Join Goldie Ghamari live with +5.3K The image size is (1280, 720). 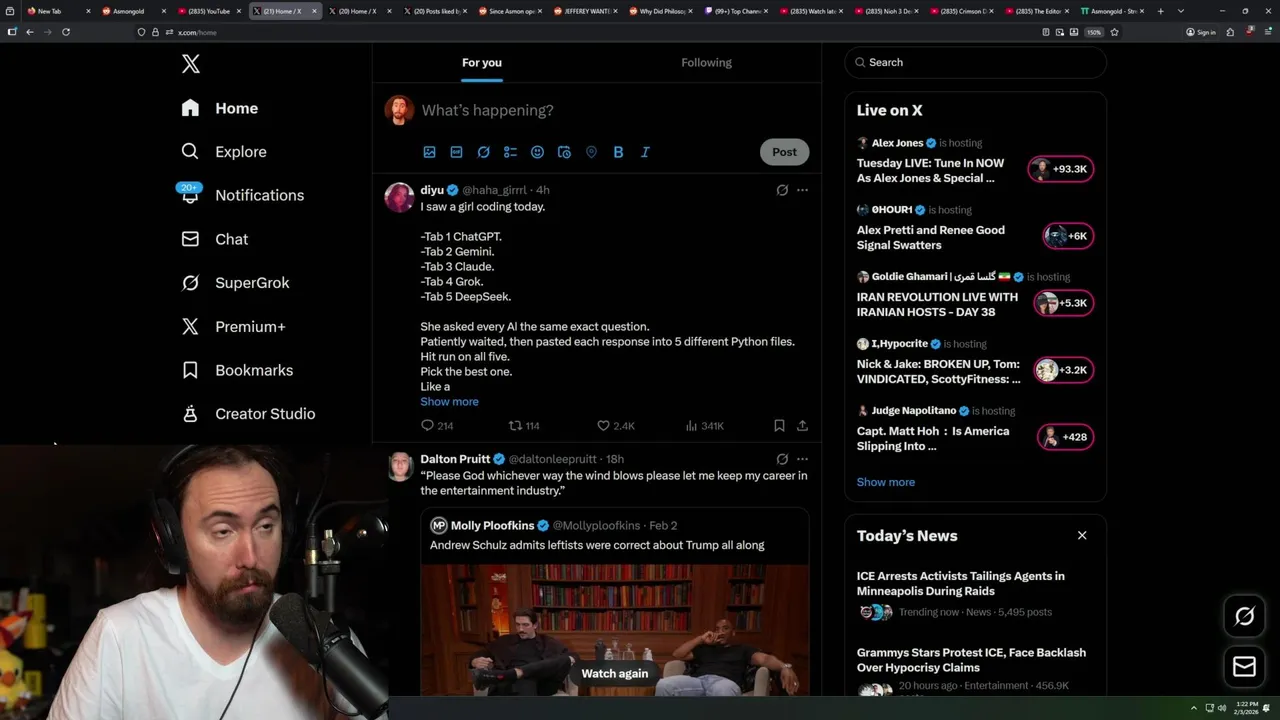point(1063,303)
